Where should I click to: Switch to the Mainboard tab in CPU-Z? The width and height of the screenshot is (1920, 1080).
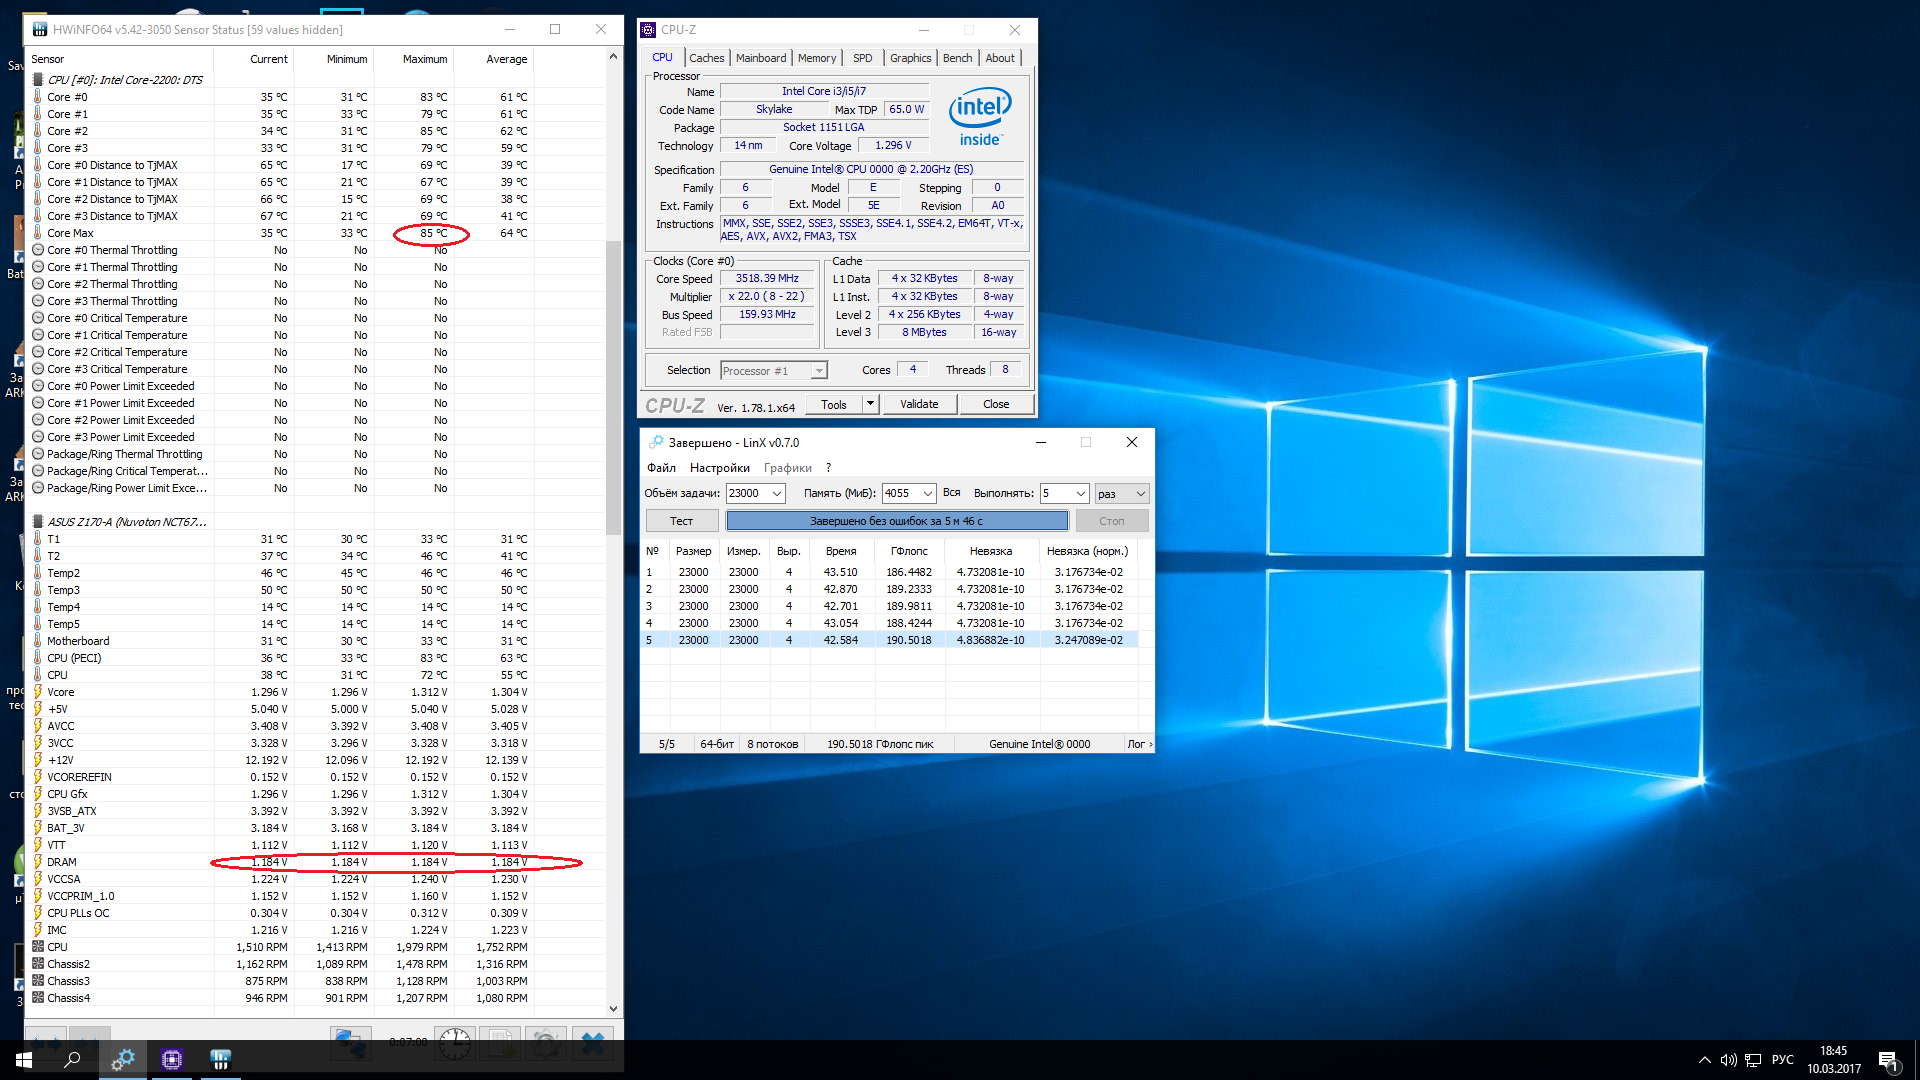coord(760,58)
